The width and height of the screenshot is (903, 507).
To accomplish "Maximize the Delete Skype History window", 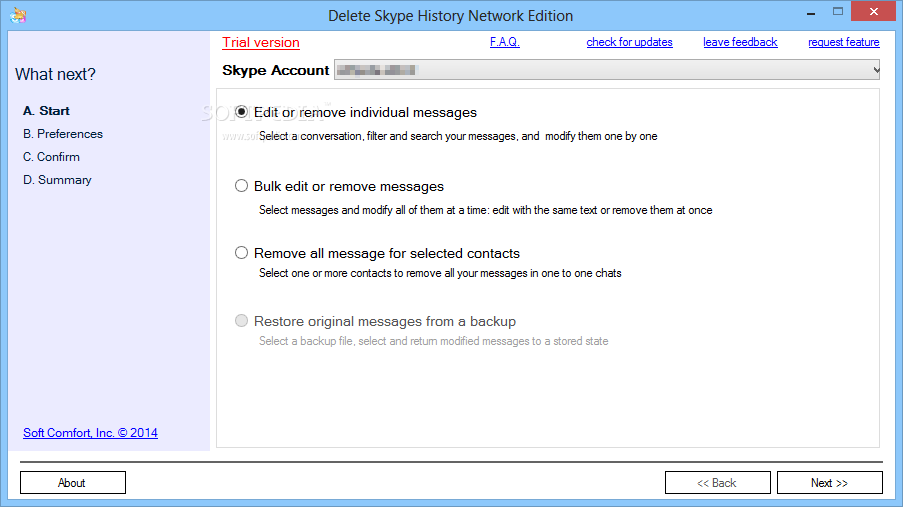I will pos(838,12).
